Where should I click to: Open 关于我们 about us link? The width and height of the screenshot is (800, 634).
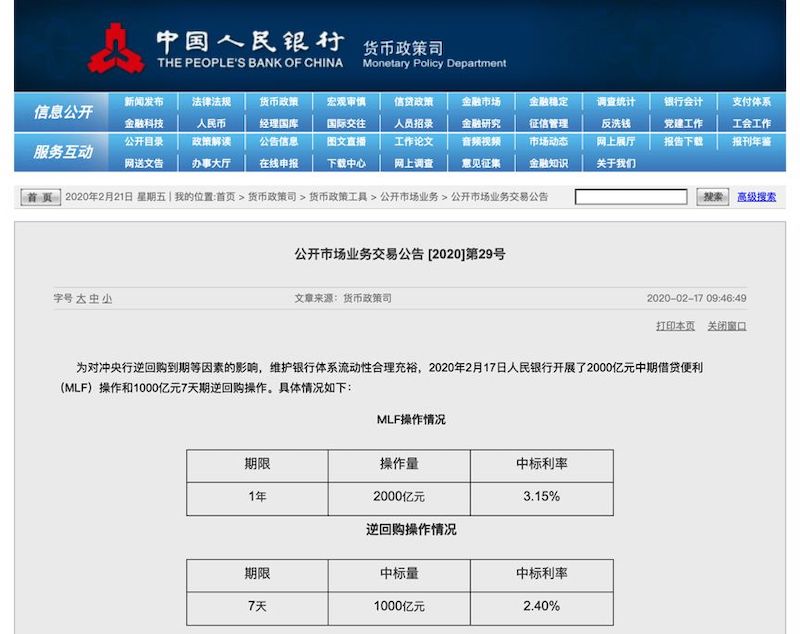coord(616,163)
